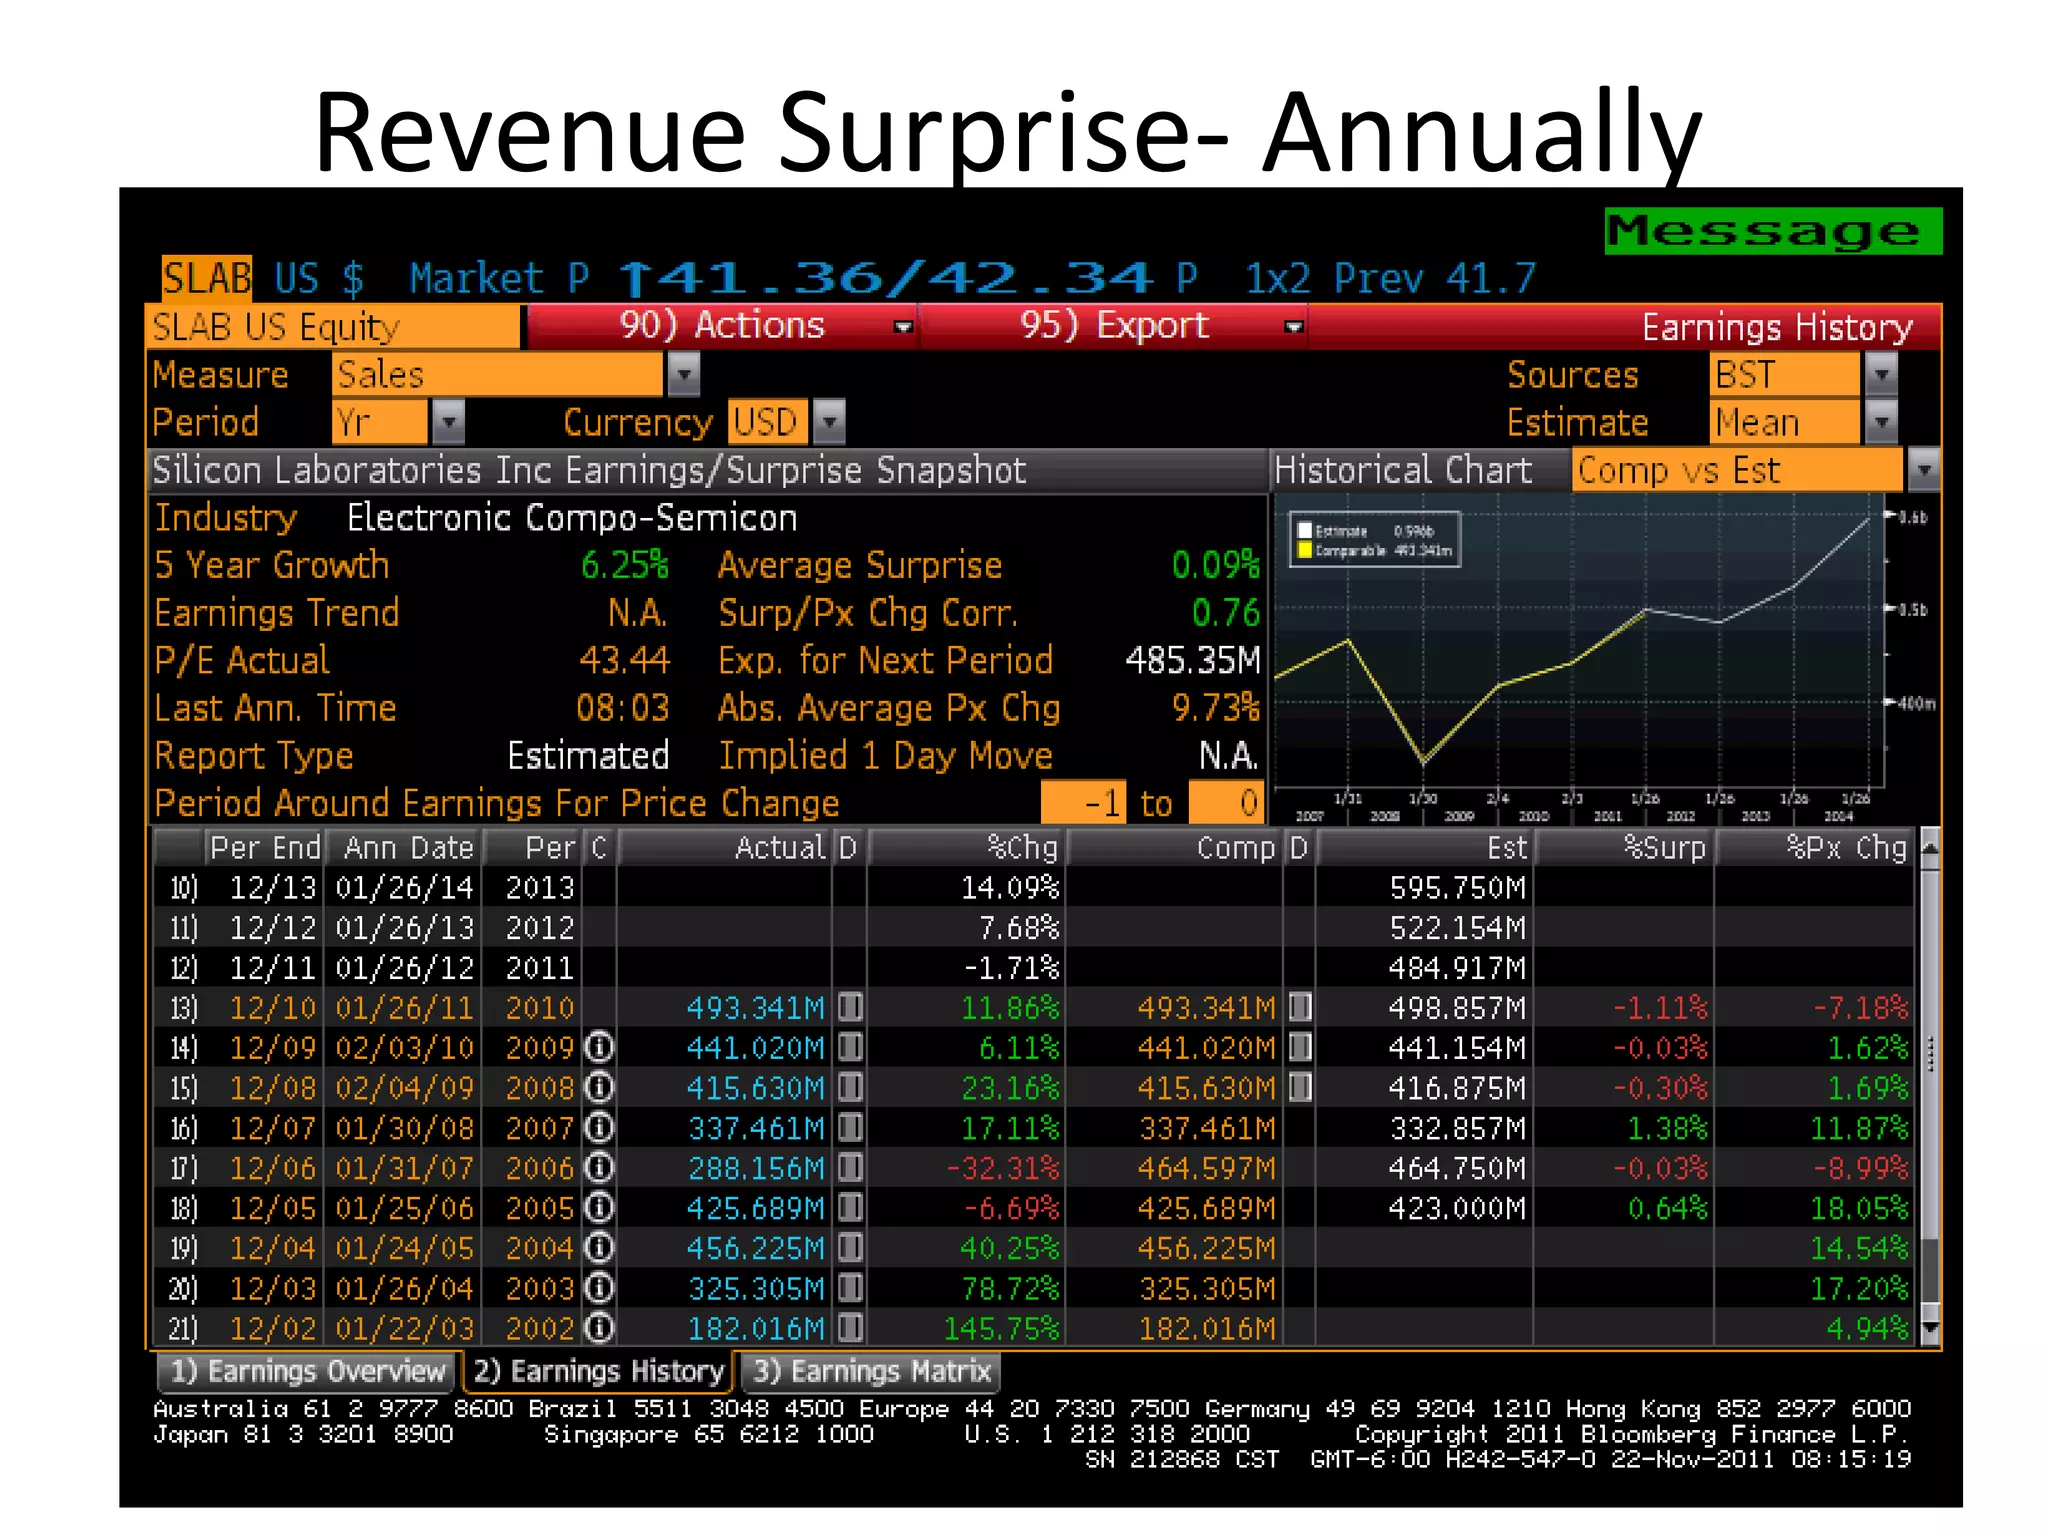
Task: Open detail icon beside Actual 182.016M
Action: pos(850,1327)
